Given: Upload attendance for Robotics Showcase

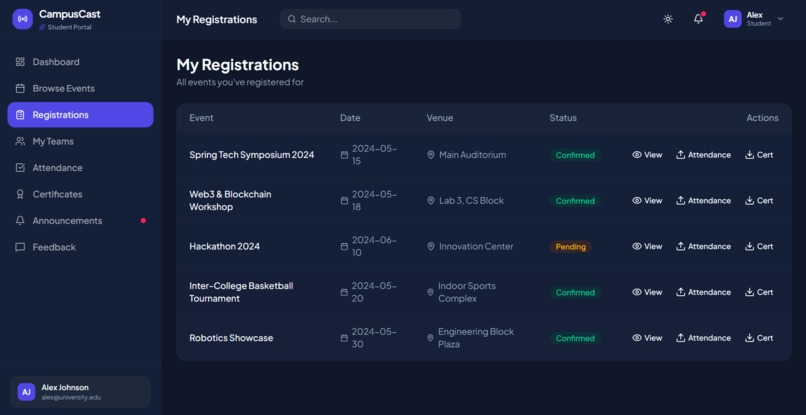Looking at the screenshot, I should click(x=703, y=338).
